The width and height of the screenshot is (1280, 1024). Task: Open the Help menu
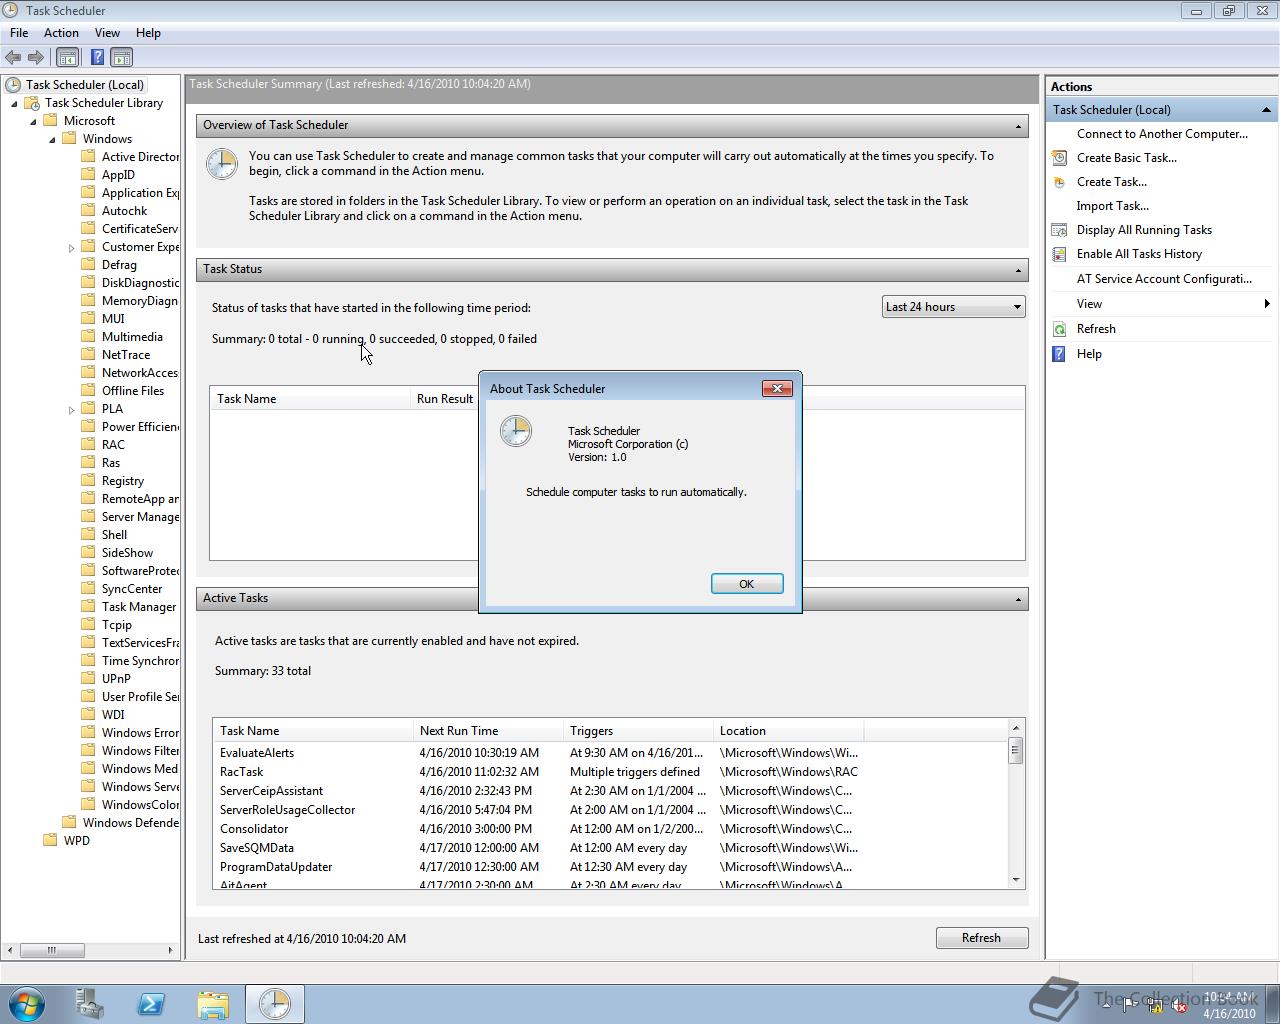(x=148, y=33)
